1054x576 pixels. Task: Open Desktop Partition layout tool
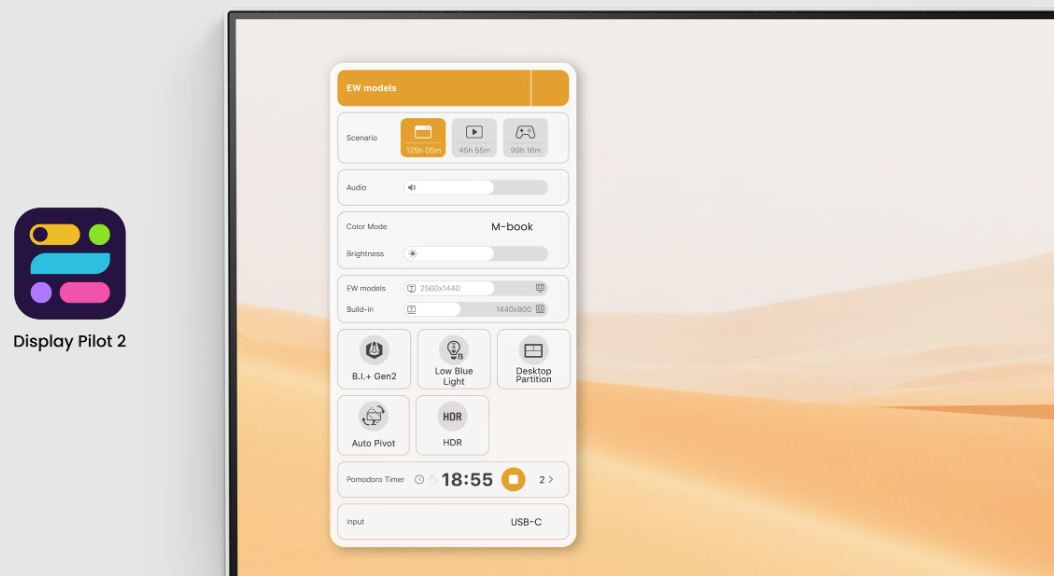(533, 359)
